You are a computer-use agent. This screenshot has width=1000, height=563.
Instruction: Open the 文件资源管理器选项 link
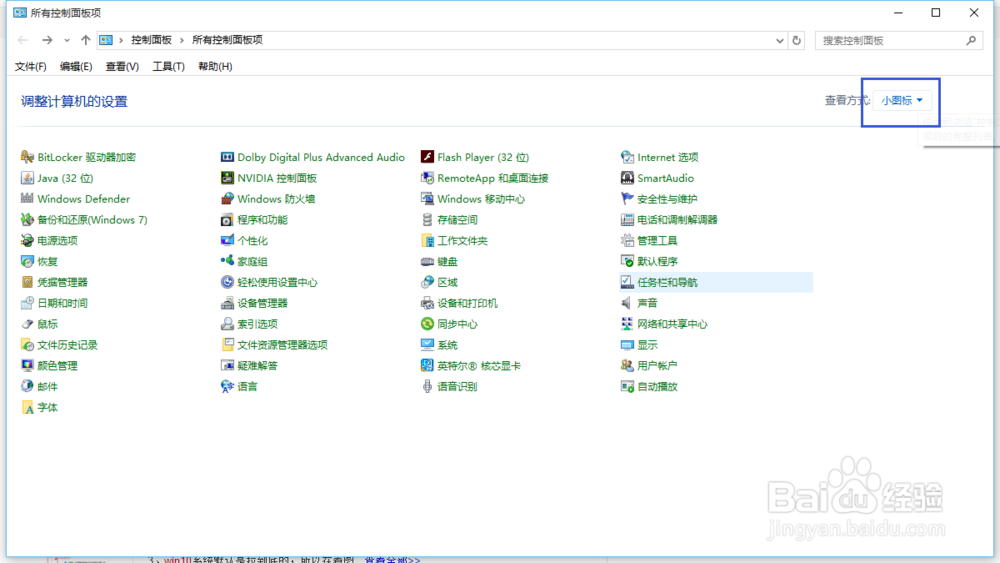283,345
